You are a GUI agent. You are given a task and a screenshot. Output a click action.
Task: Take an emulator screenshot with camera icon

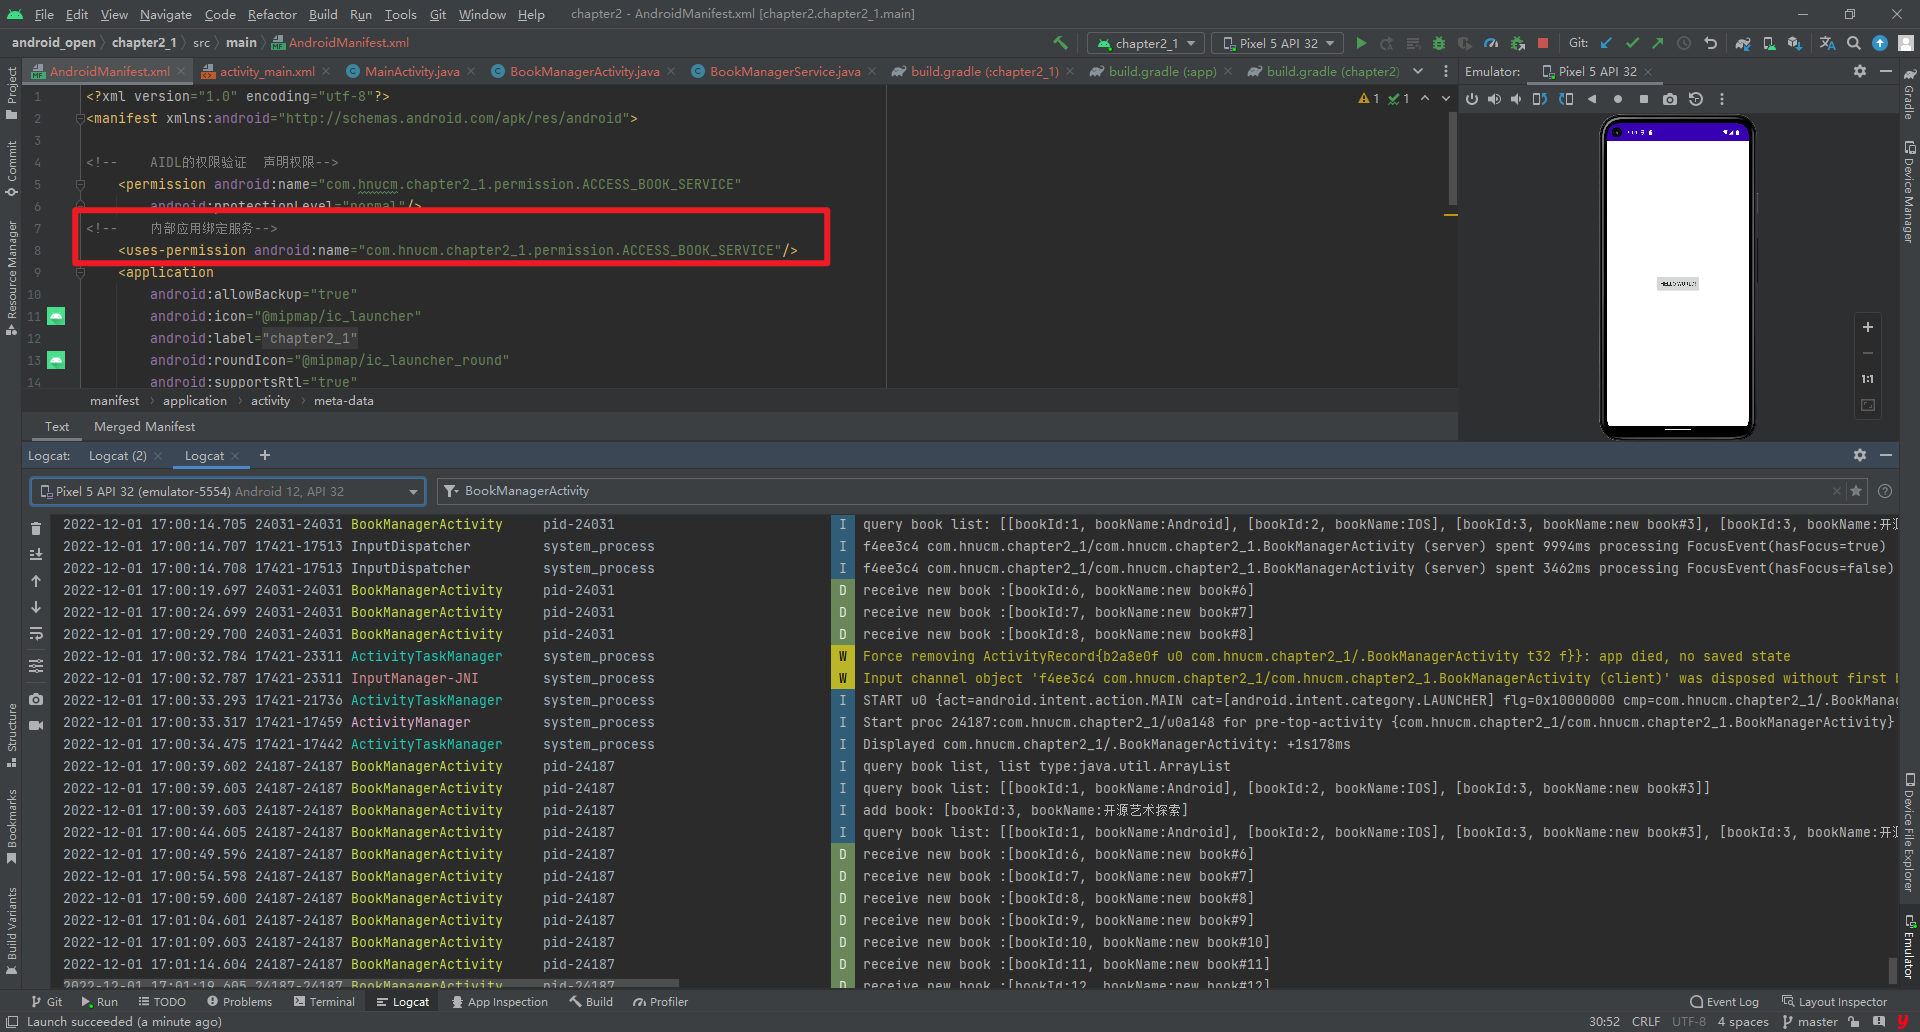pyautogui.click(x=1670, y=99)
